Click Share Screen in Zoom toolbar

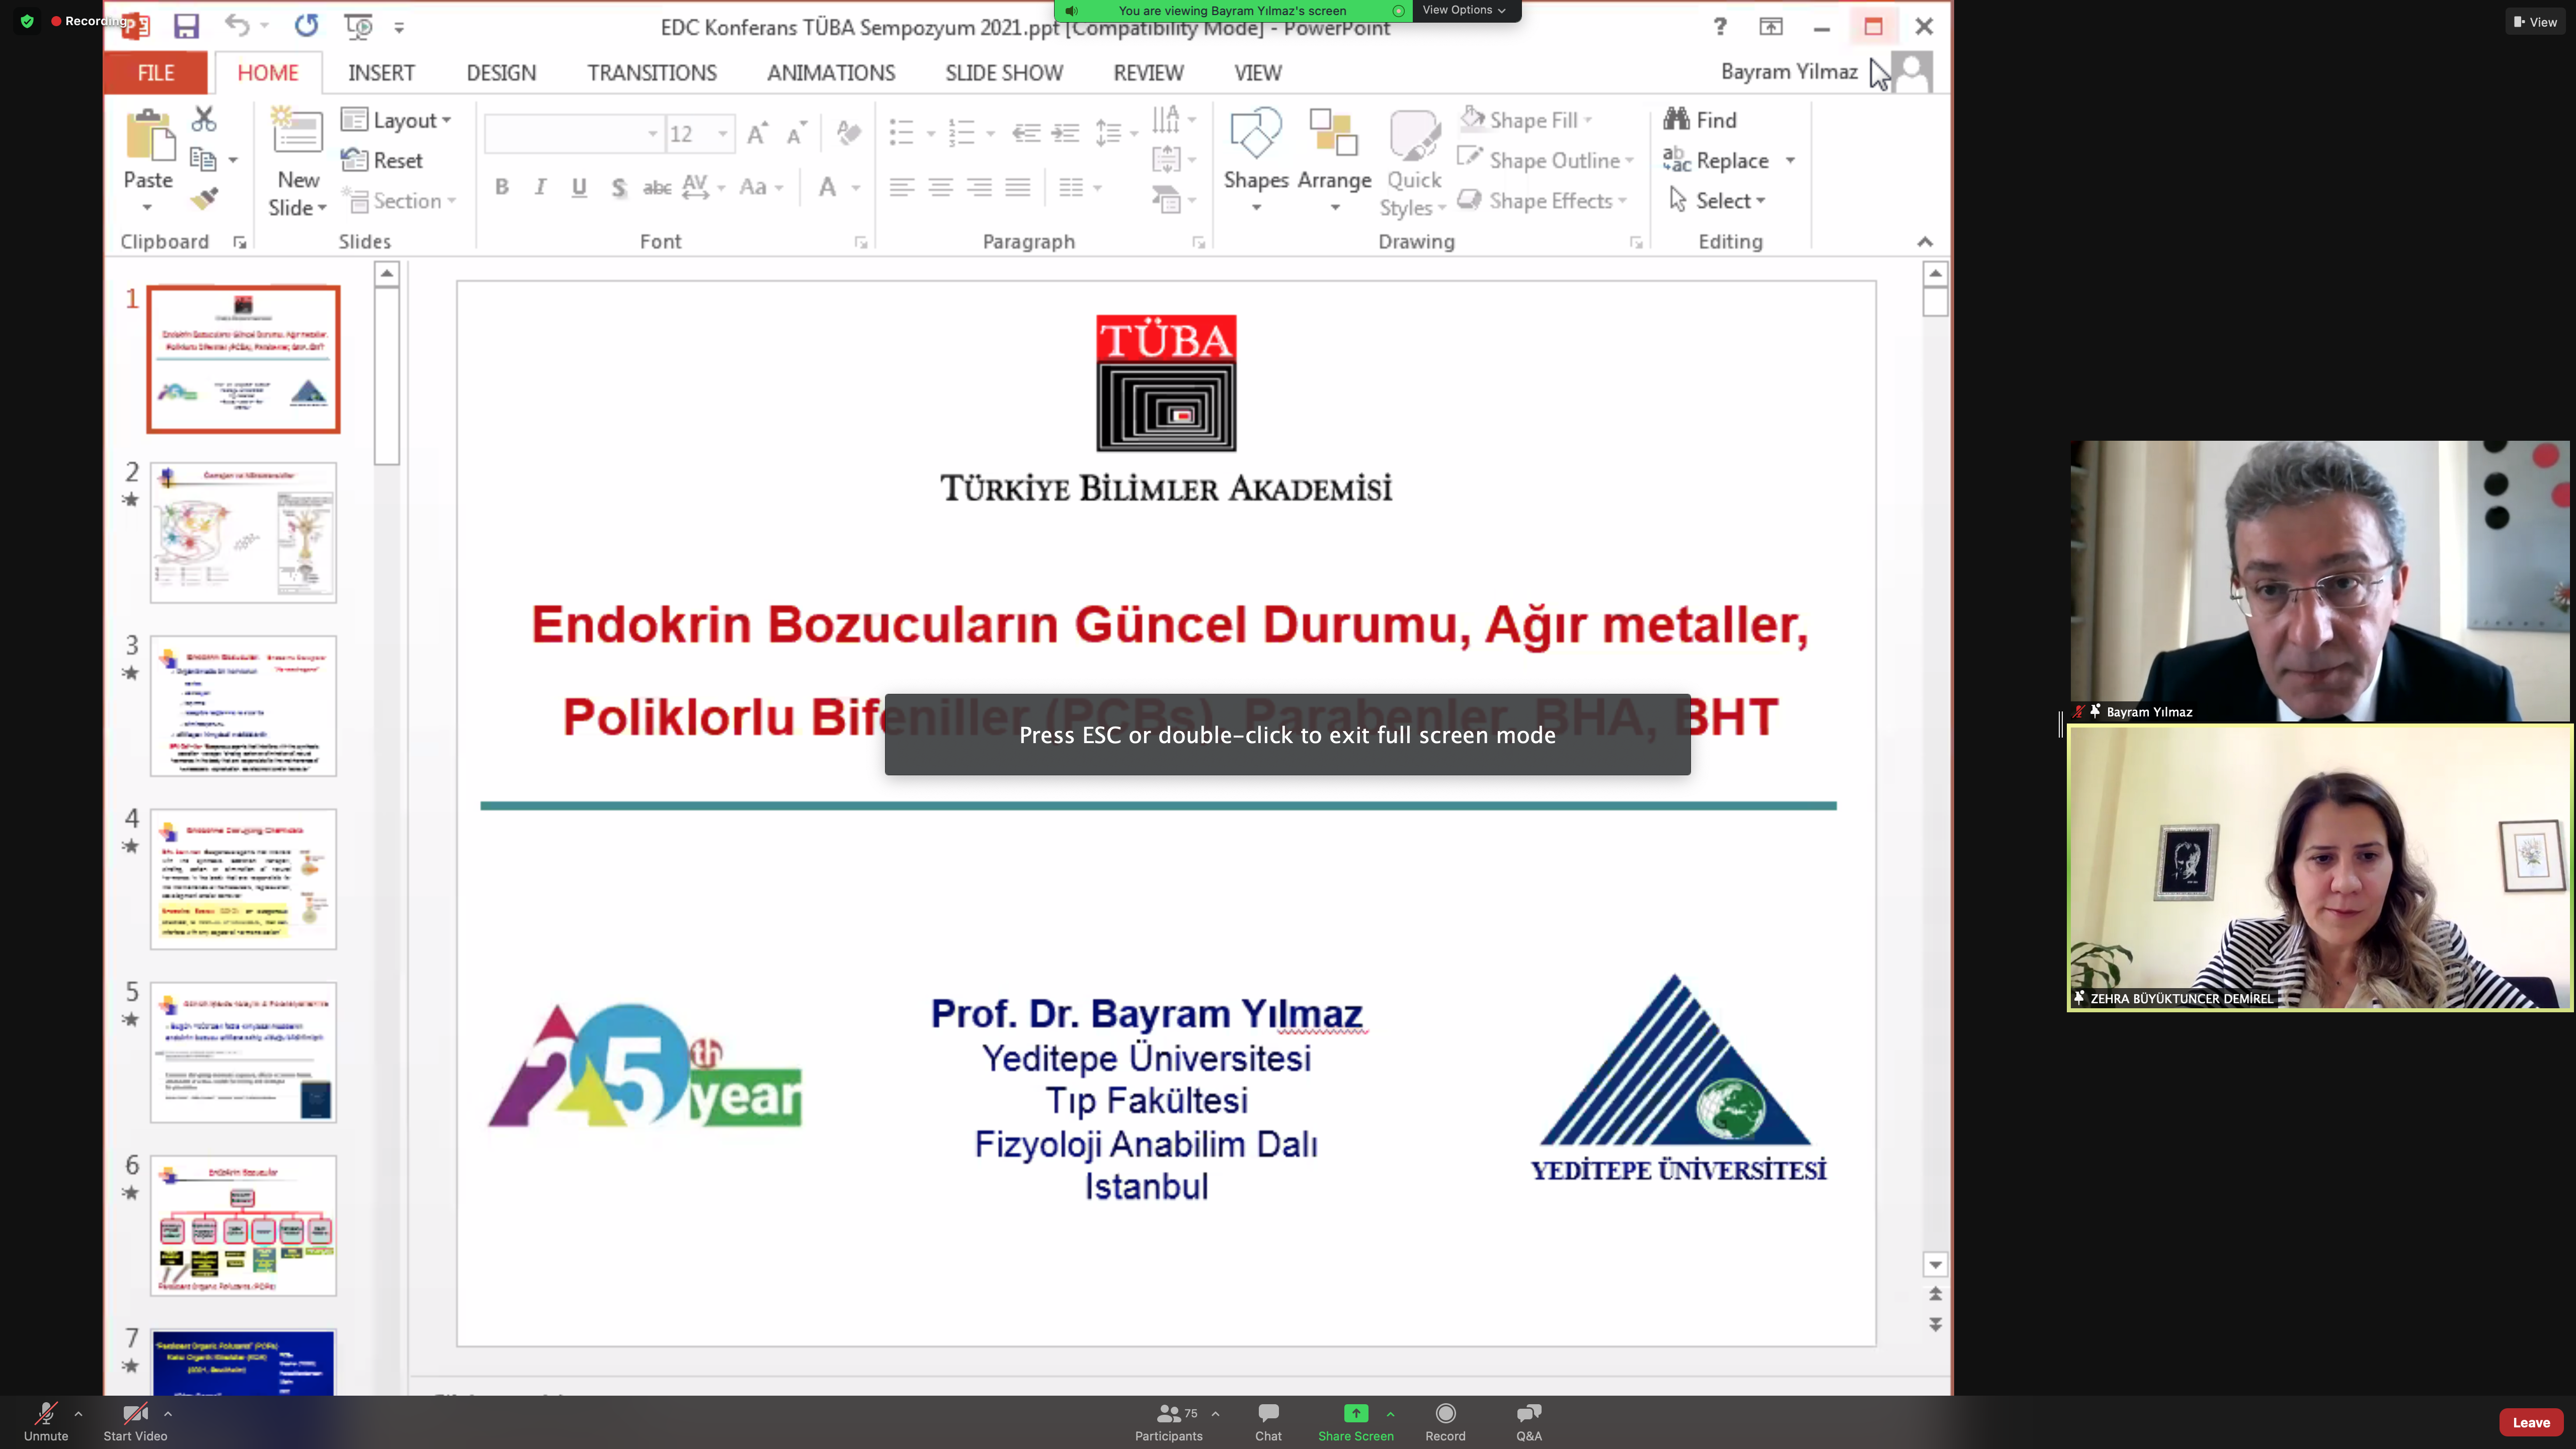(x=1355, y=1421)
